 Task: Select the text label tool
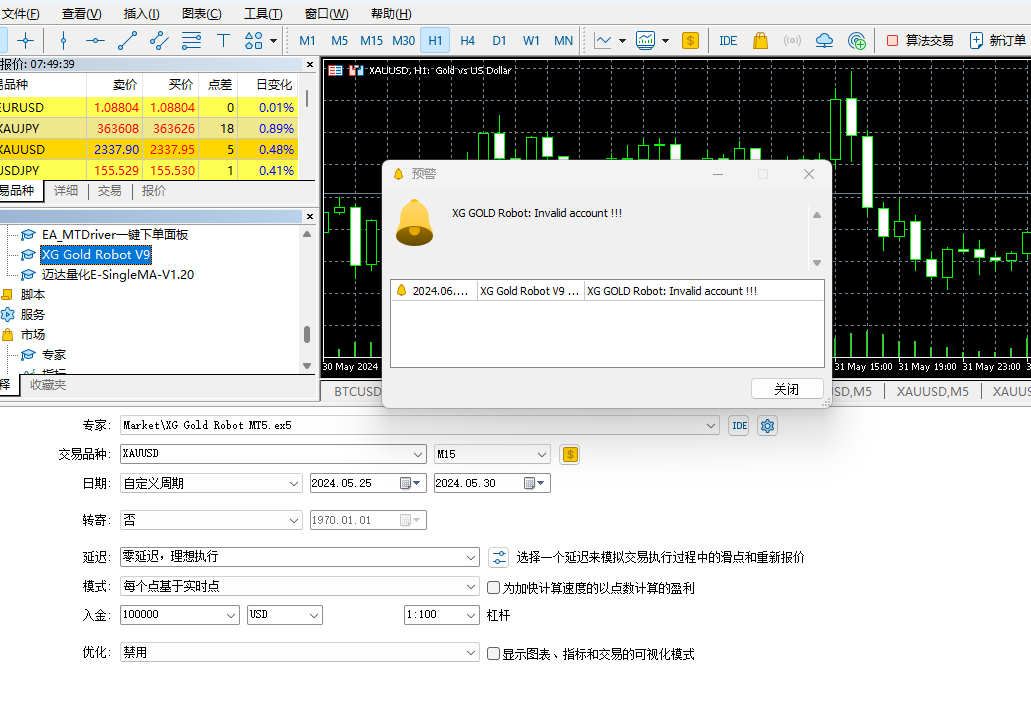[223, 41]
